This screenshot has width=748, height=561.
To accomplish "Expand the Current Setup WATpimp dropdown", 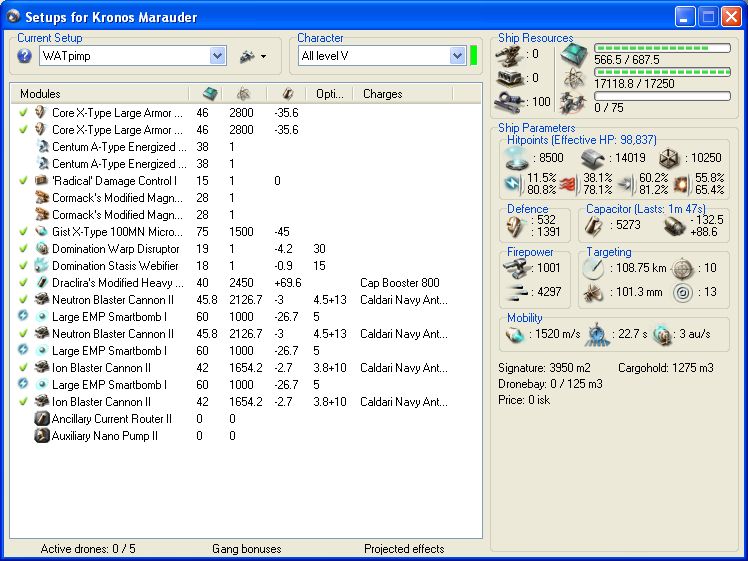I will coord(218,56).
